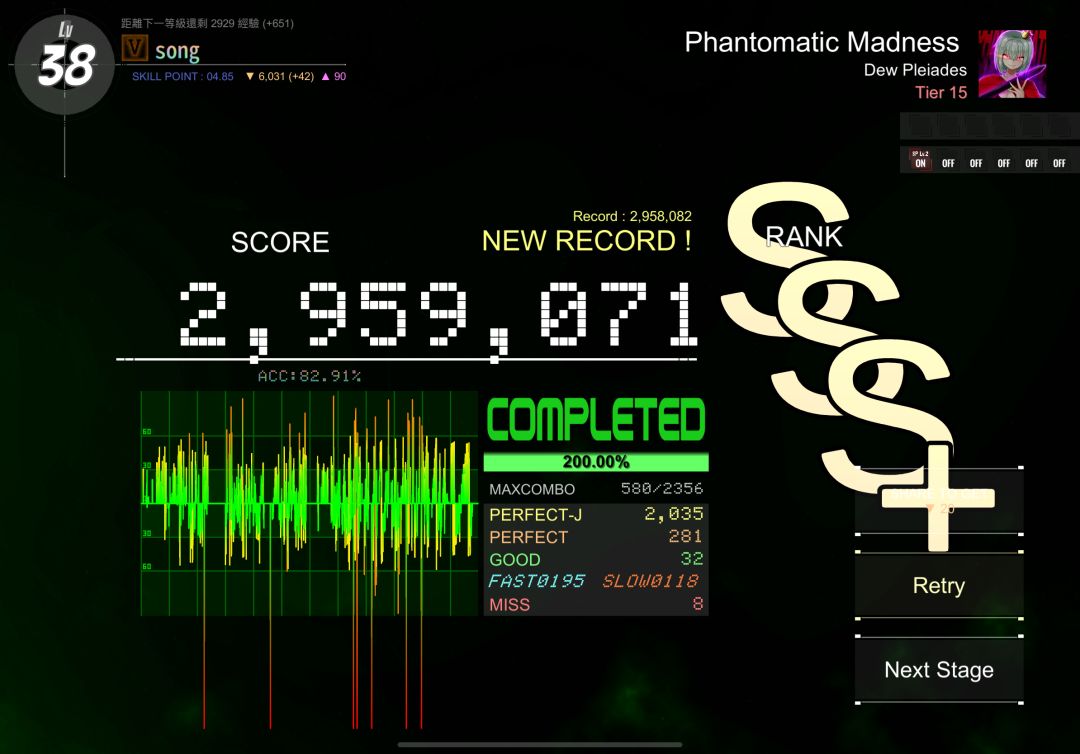This screenshot has height=754, width=1080.
Task: Click the FAST0195 timing counter
Action: pos(537,581)
